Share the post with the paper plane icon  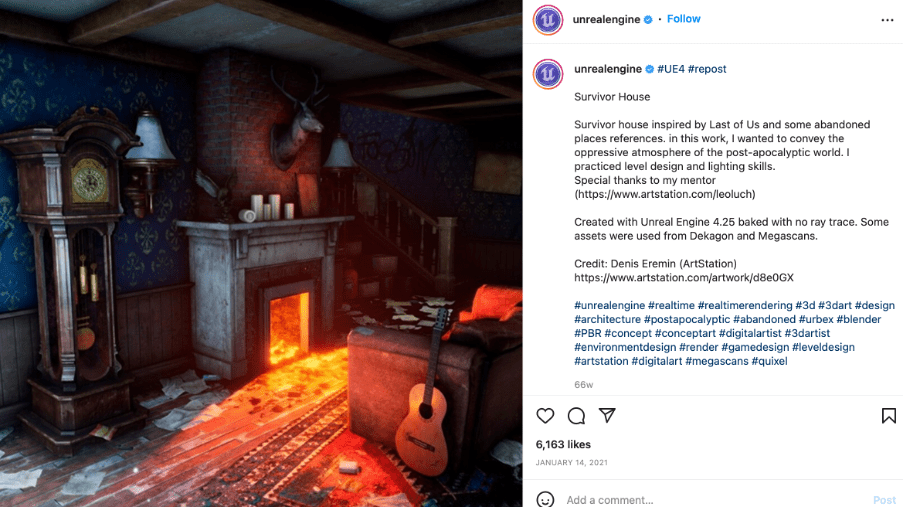click(607, 415)
